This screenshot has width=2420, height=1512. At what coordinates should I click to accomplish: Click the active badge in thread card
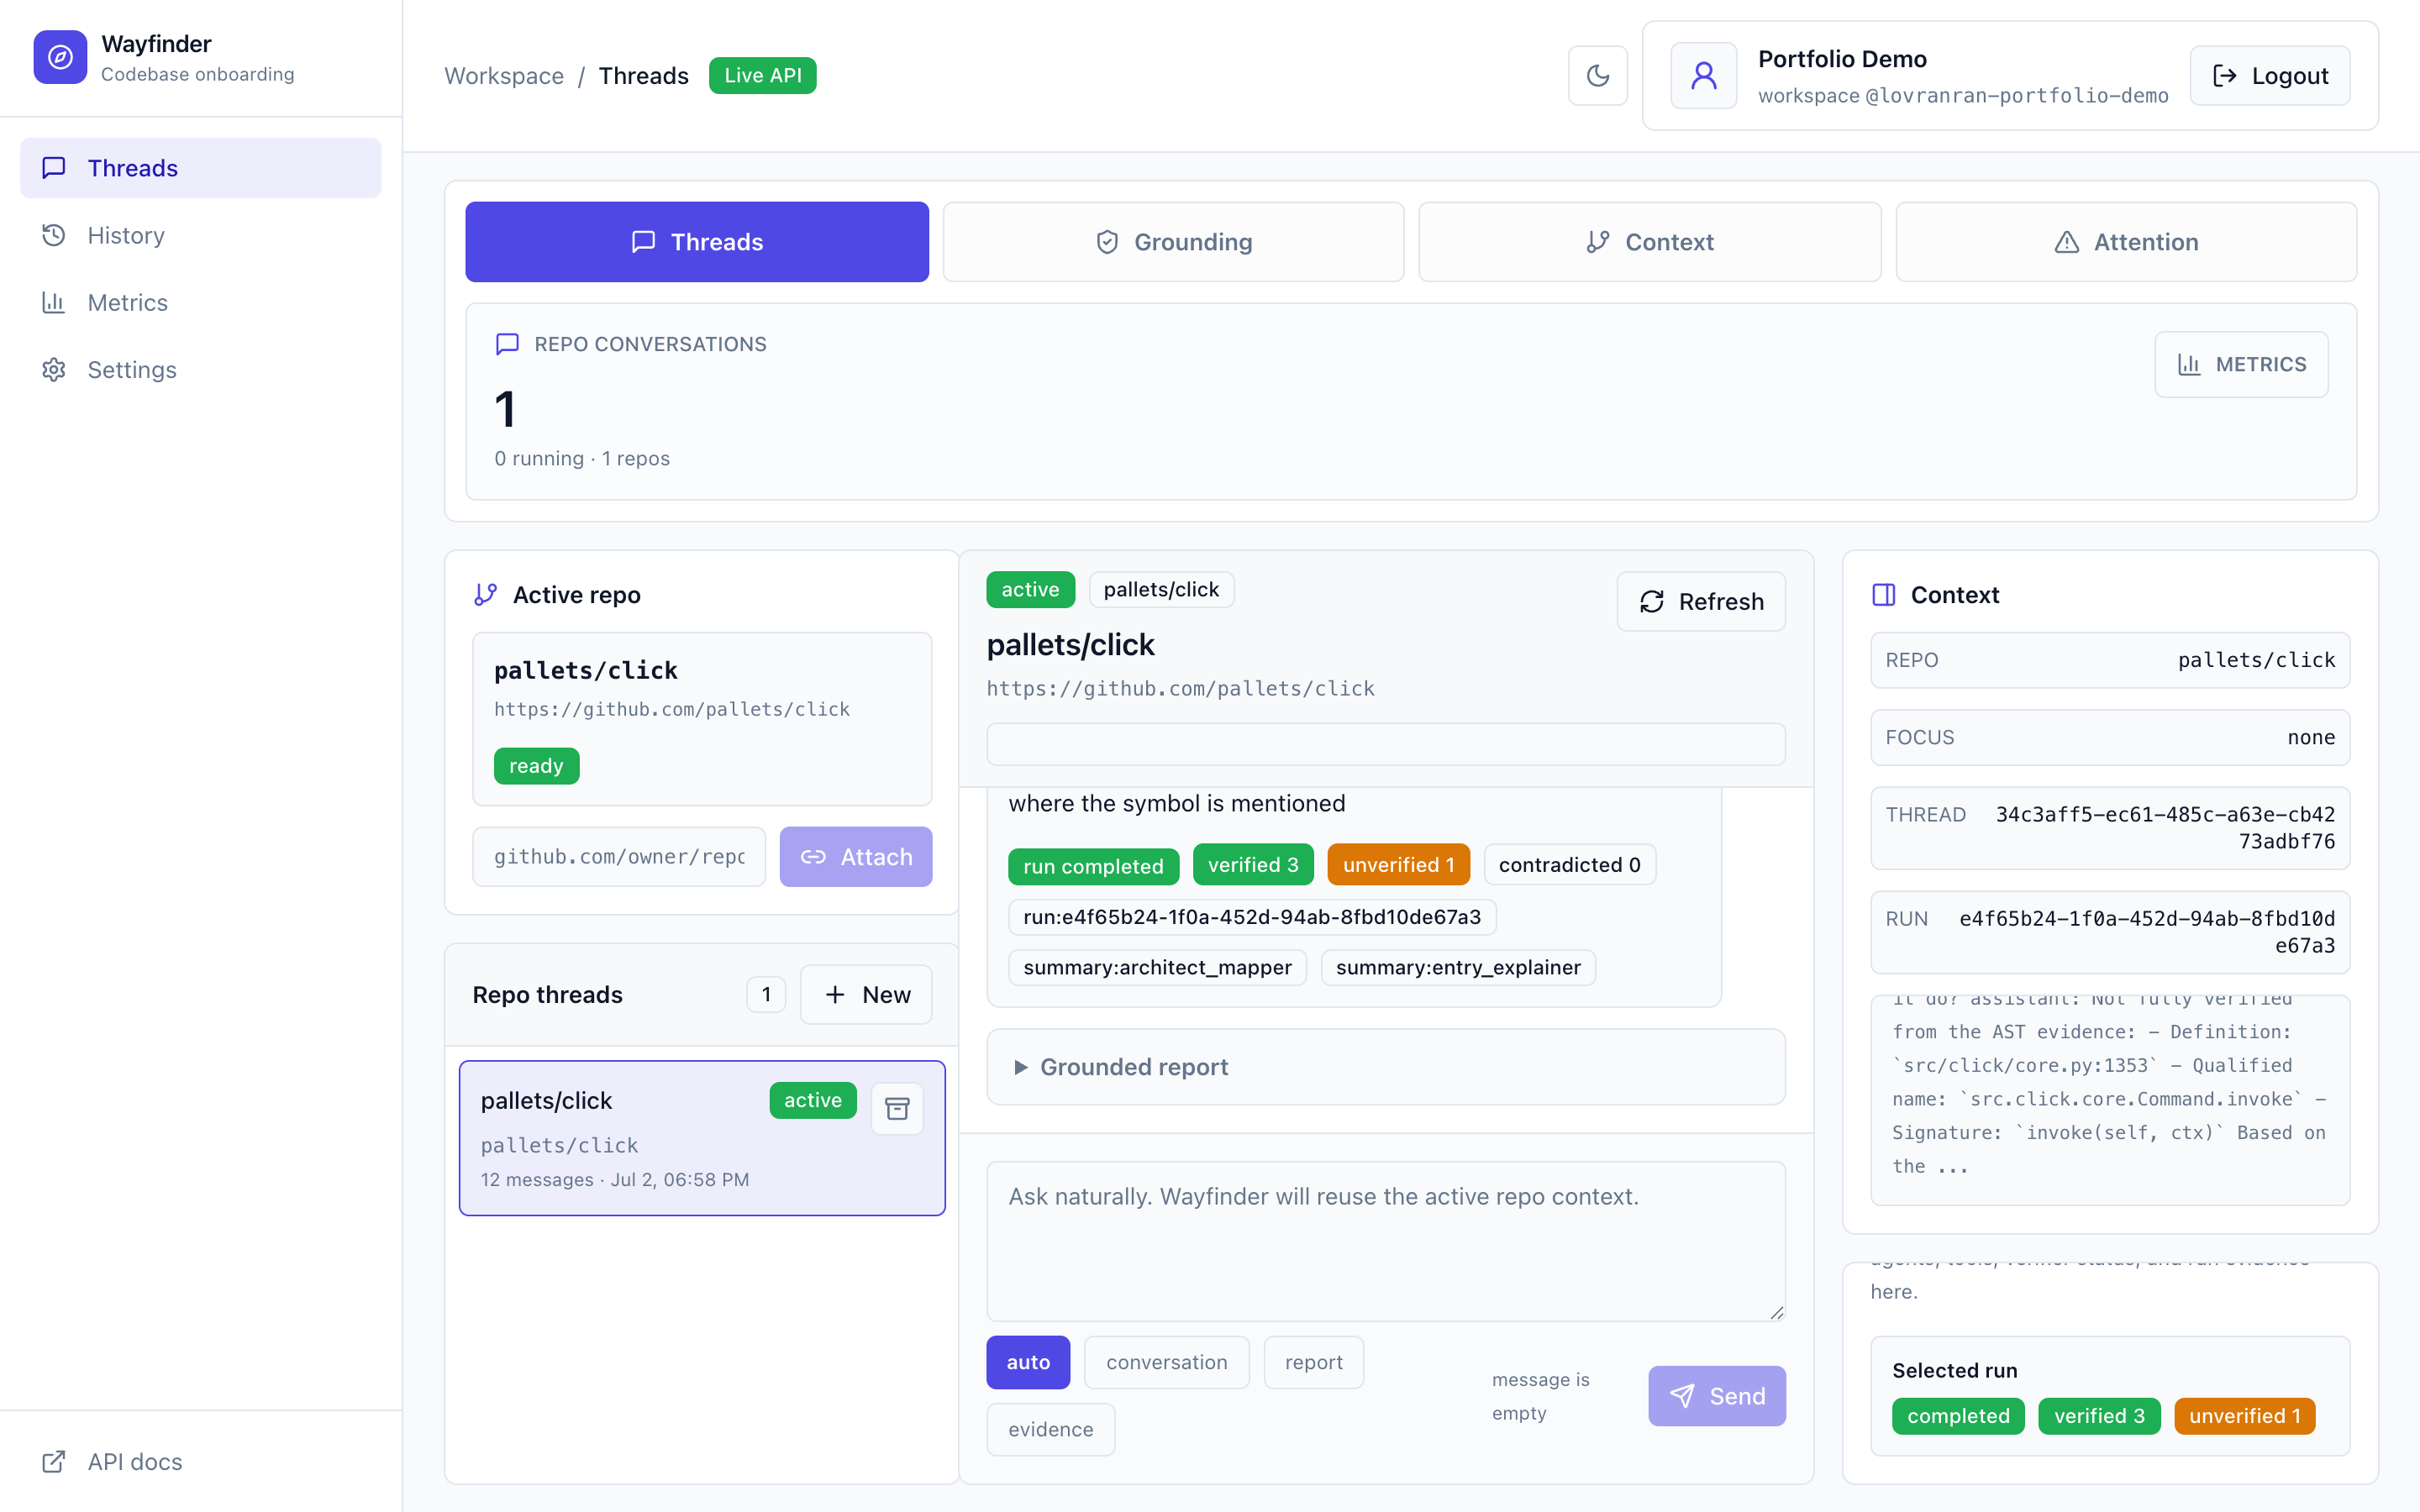pyautogui.click(x=812, y=1100)
